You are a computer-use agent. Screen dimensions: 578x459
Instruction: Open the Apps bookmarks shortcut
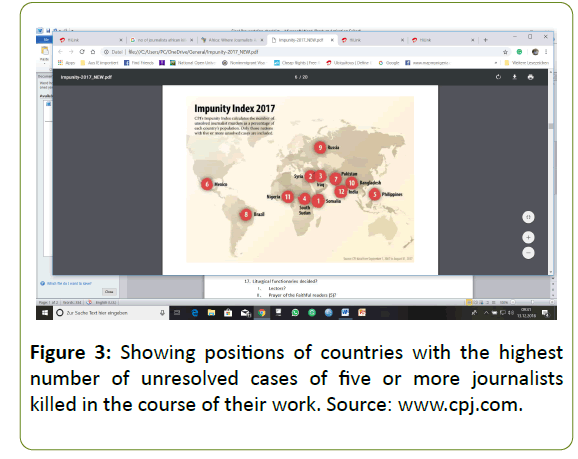coord(66,63)
